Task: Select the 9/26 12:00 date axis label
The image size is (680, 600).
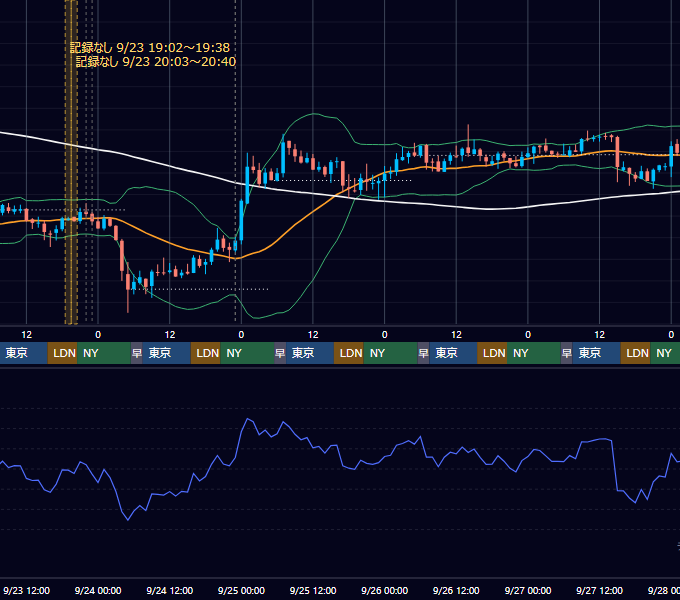Action: tap(456, 590)
